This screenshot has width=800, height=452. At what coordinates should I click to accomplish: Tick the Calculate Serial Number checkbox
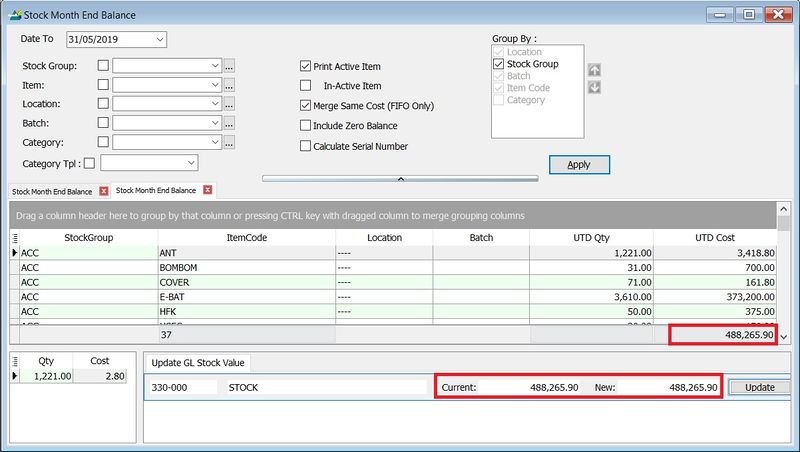click(x=306, y=146)
